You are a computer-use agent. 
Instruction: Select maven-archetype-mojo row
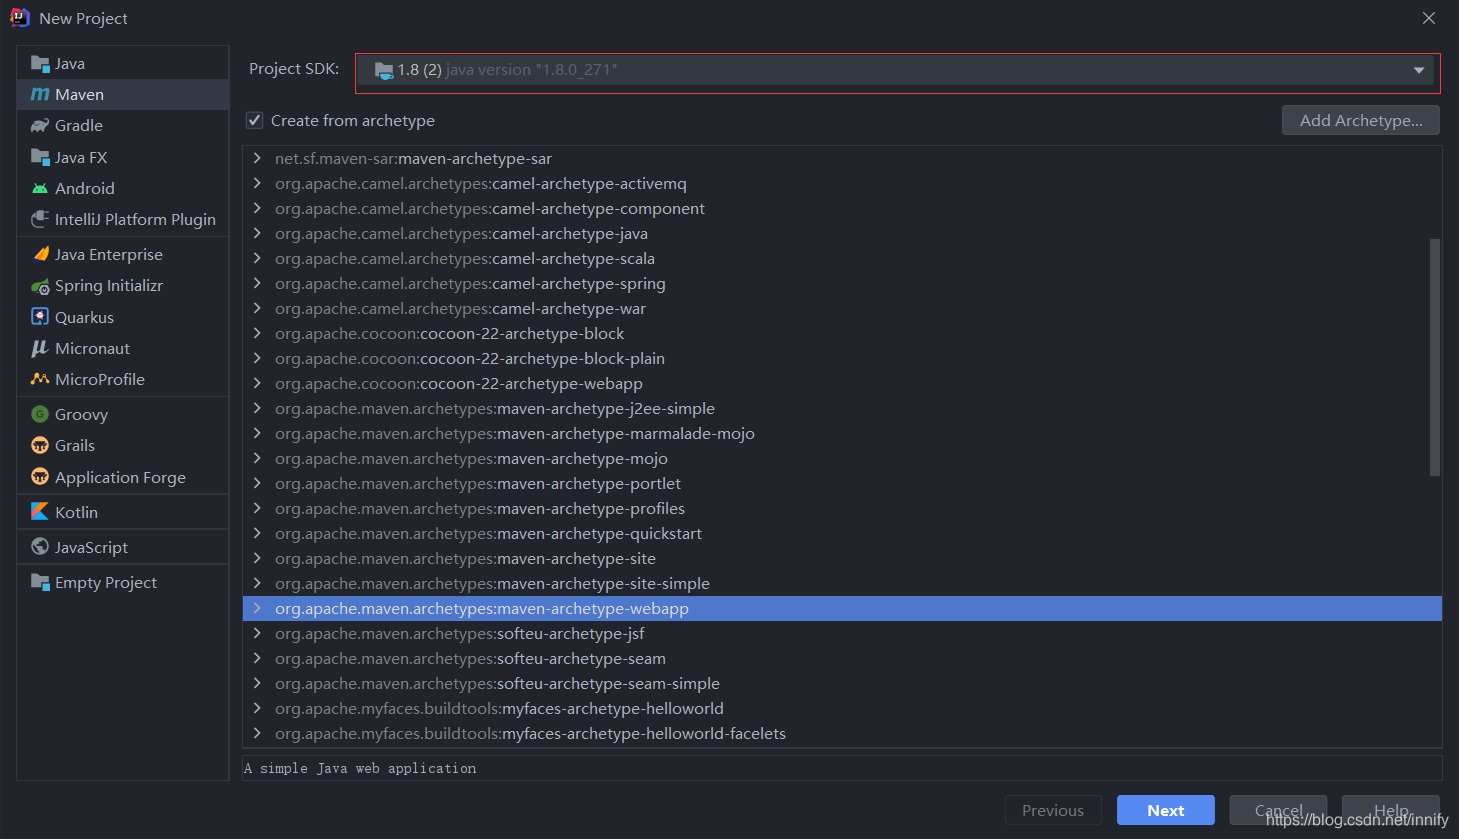point(842,458)
